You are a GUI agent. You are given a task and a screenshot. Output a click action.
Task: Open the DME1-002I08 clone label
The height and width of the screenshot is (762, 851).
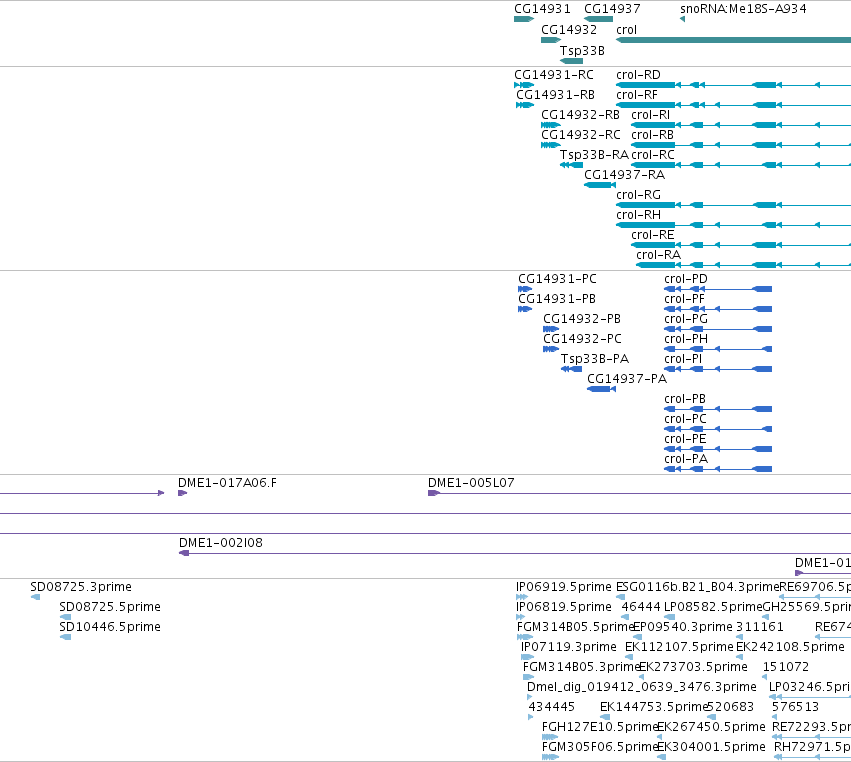click(x=221, y=543)
